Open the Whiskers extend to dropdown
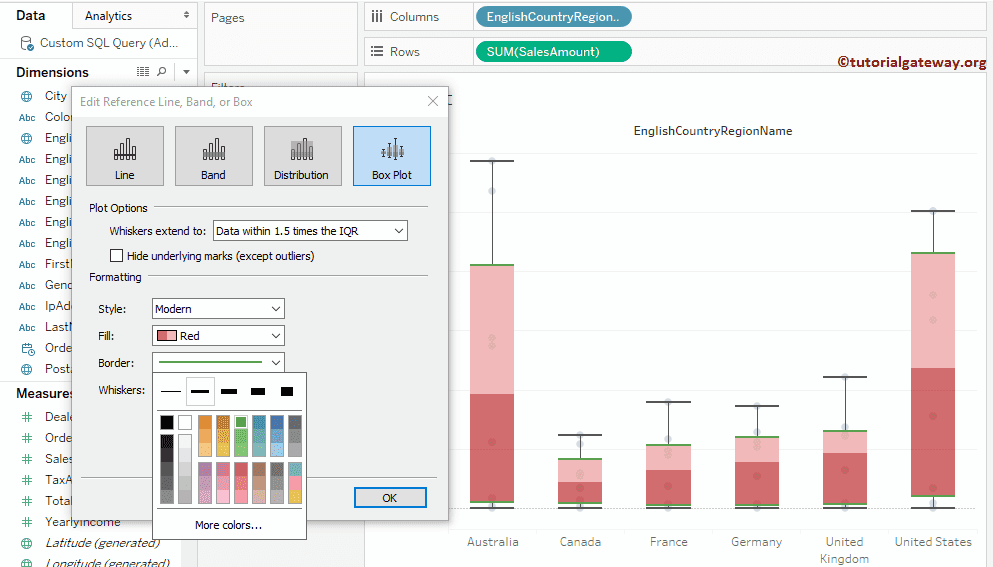 [310, 231]
